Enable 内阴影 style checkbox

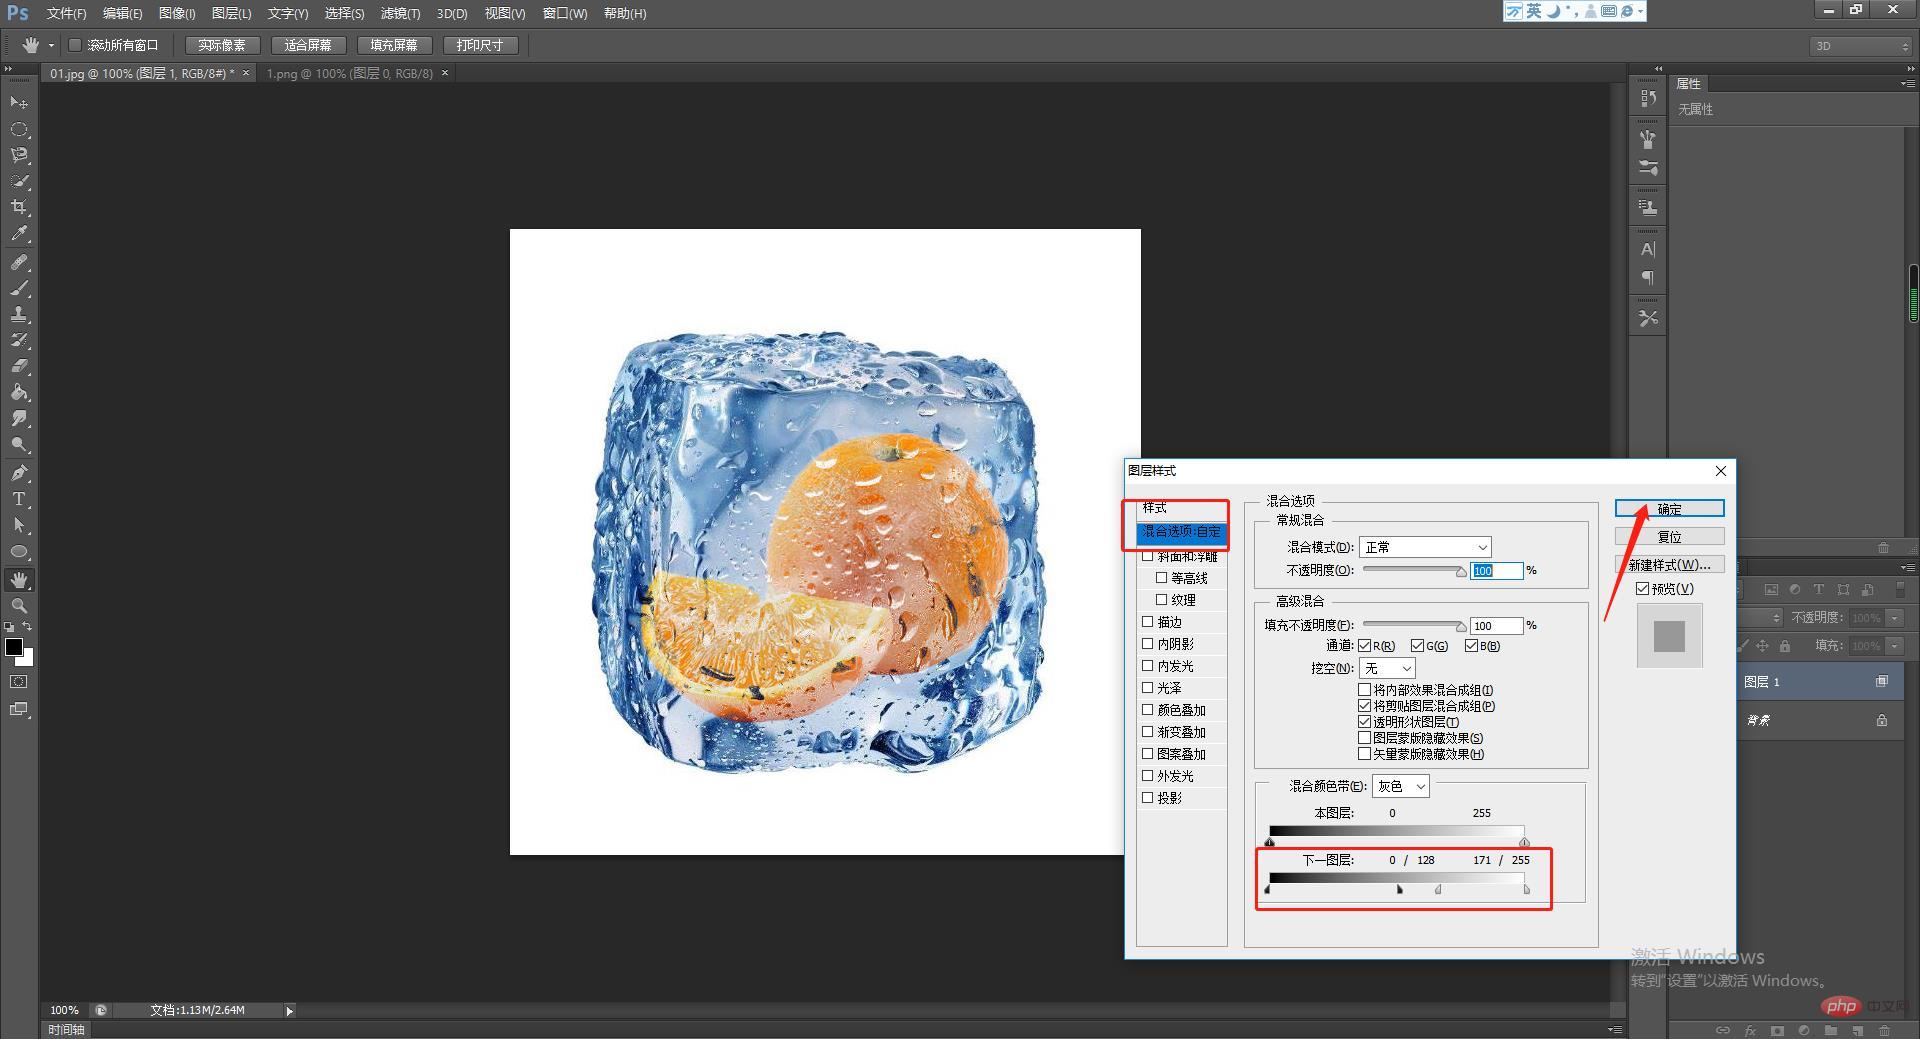point(1148,644)
